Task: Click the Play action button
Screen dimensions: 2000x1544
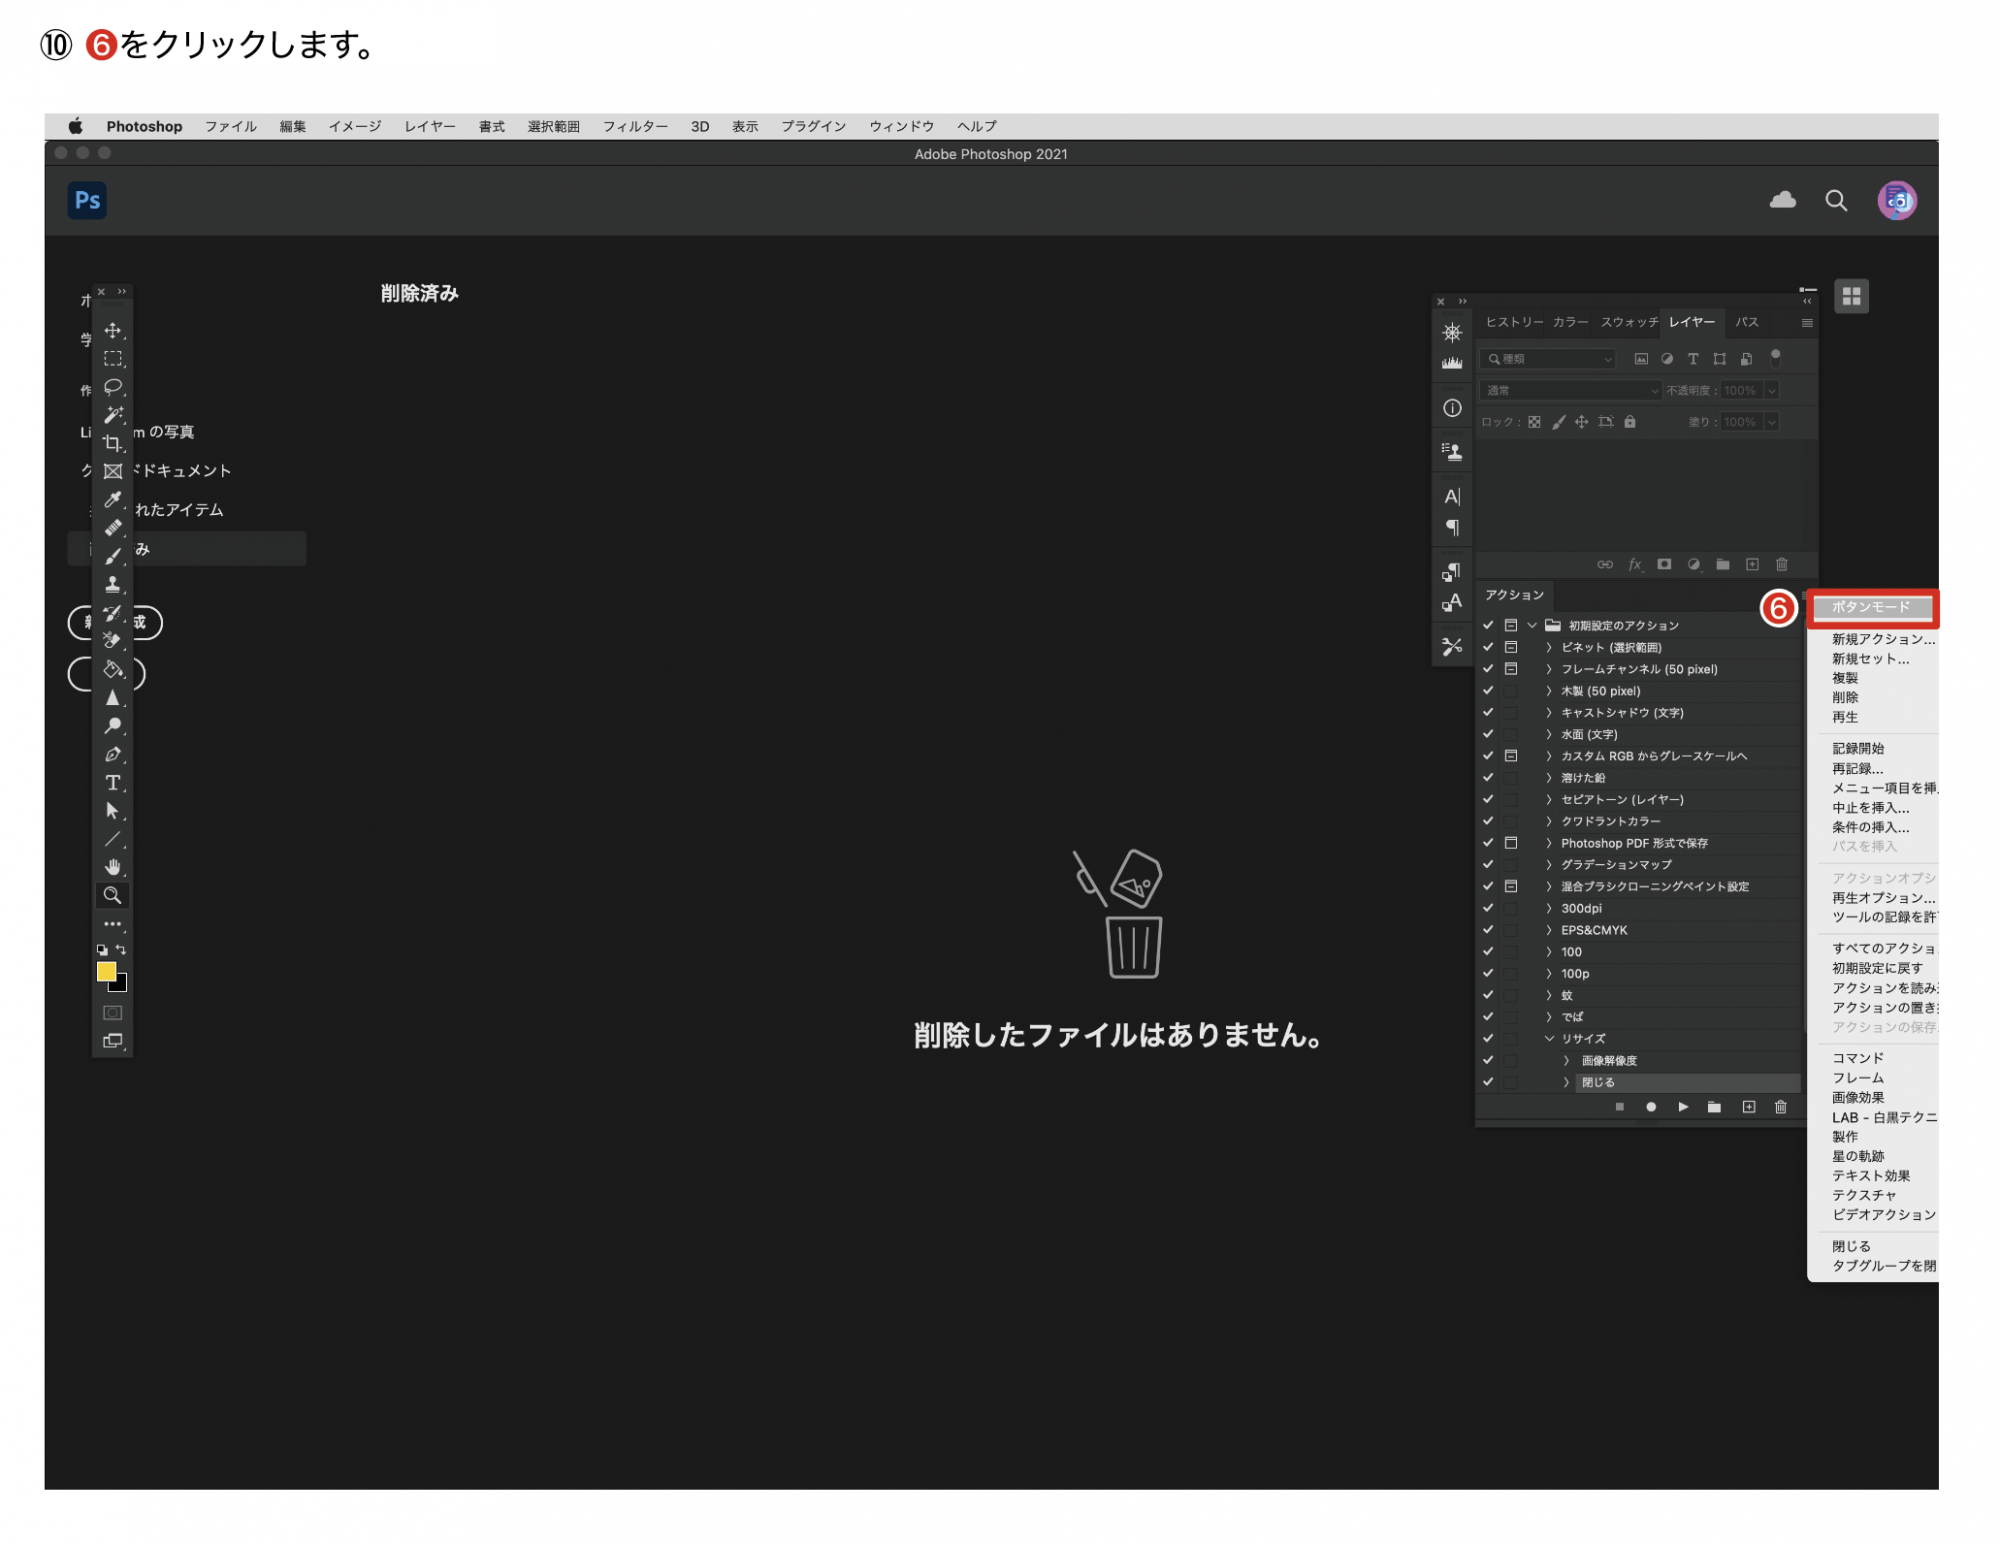Action: 1683,1107
